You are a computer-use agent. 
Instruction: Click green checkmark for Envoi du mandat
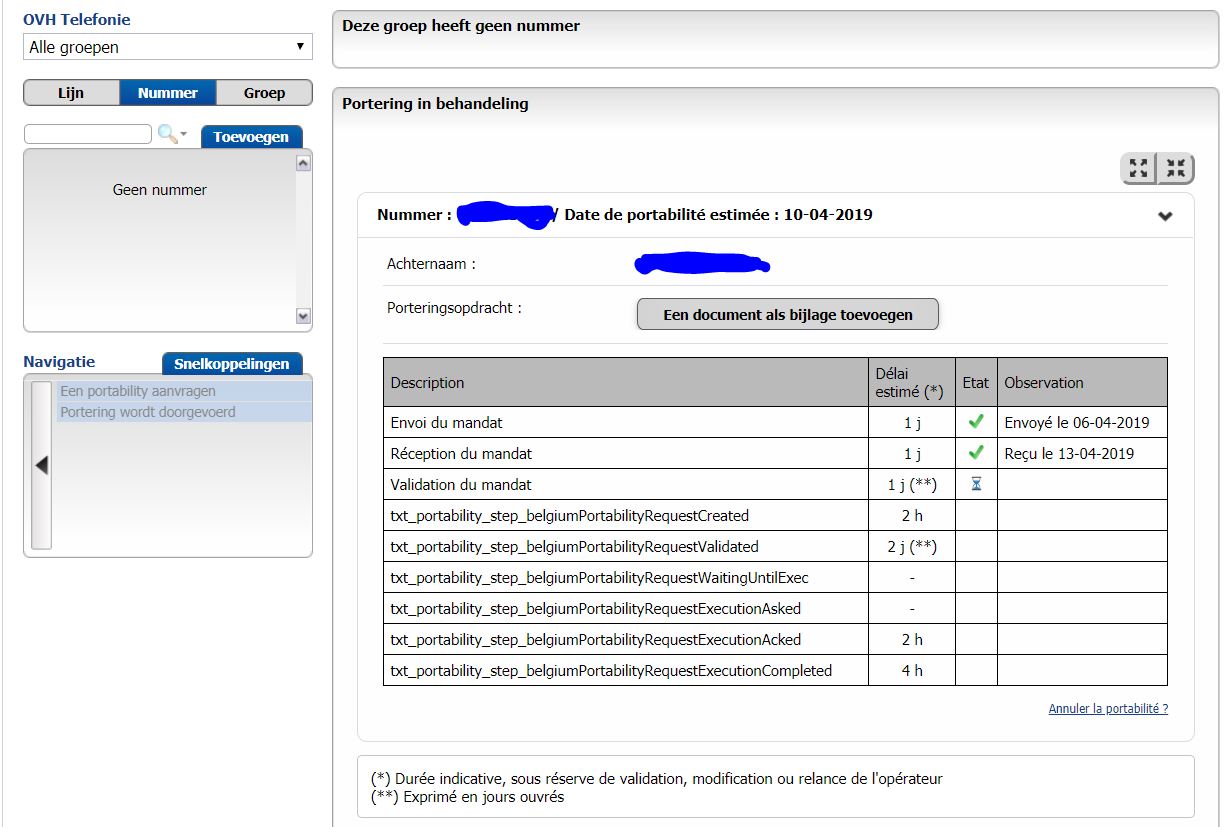[x=976, y=422]
